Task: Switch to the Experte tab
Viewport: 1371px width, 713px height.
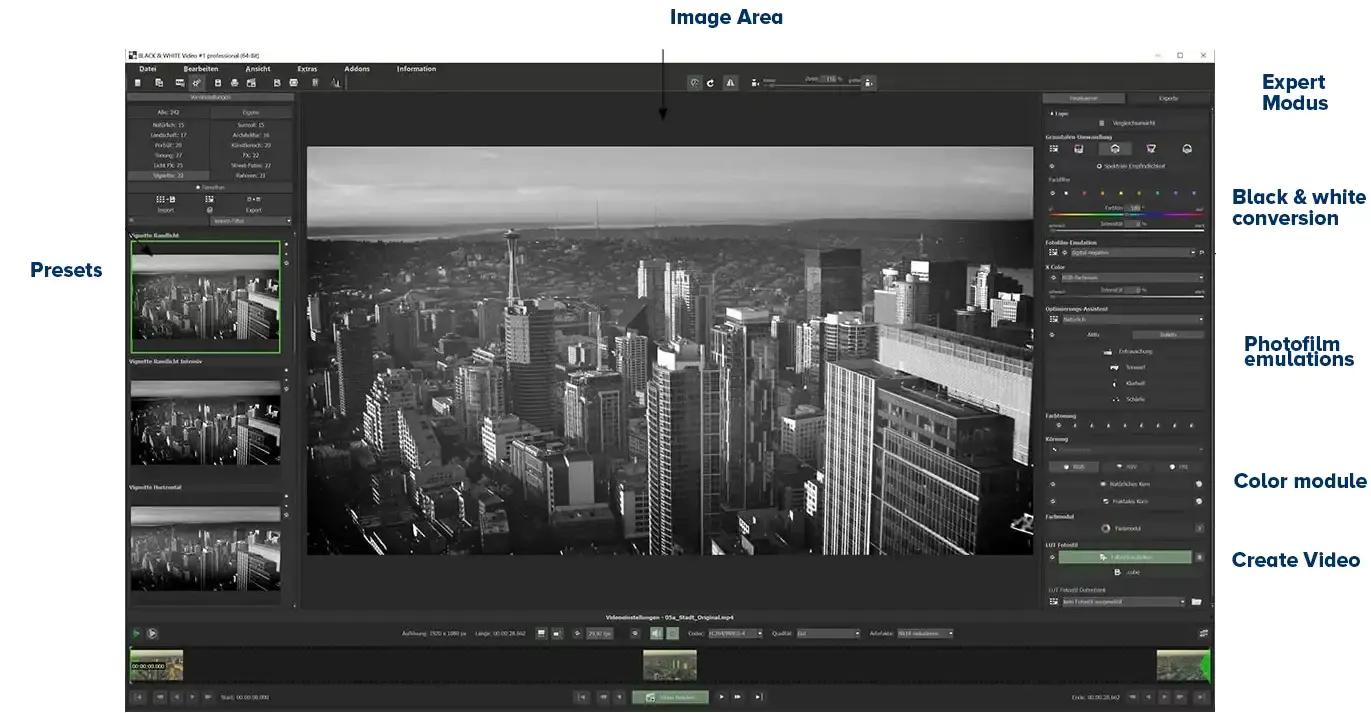Action: pyautogui.click(x=1169, y=97)
